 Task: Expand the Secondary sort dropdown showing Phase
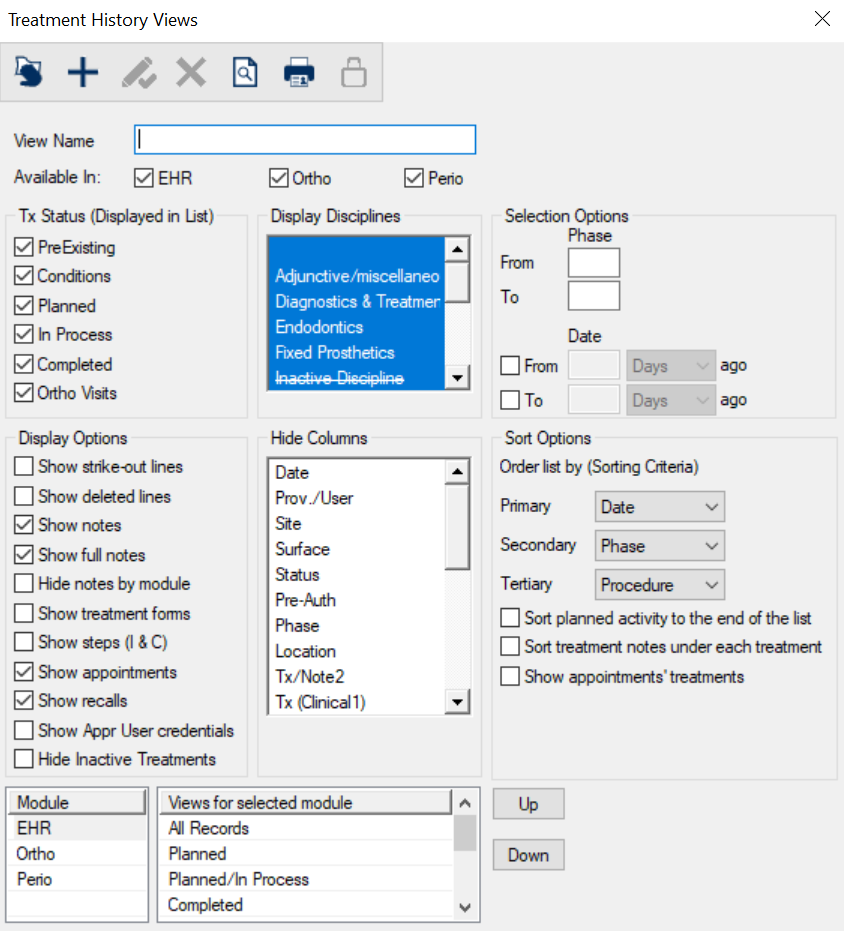(x=659, y=546)
